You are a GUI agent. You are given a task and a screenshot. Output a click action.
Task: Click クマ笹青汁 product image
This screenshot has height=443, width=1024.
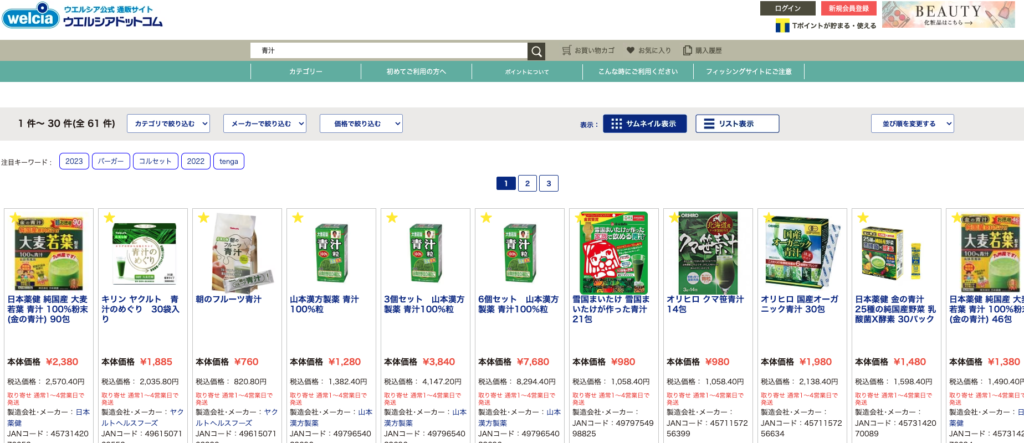tap(707, 252)
